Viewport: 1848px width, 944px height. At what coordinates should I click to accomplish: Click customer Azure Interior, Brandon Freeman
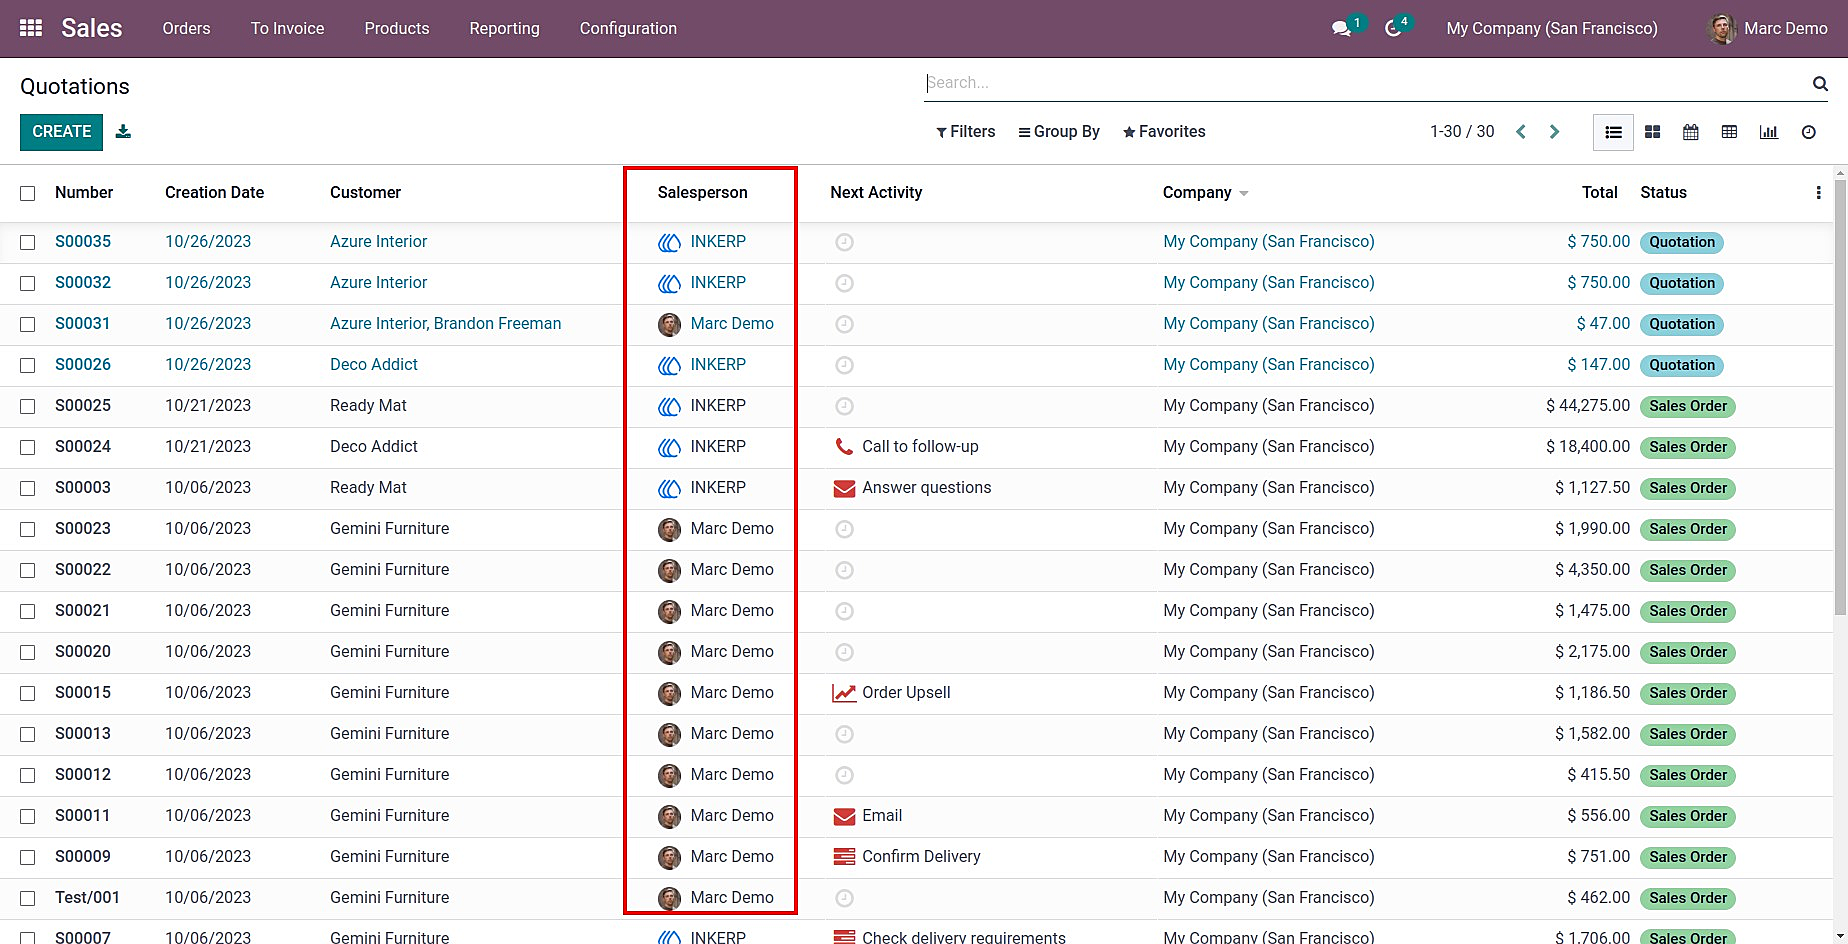tap(446, 324)
